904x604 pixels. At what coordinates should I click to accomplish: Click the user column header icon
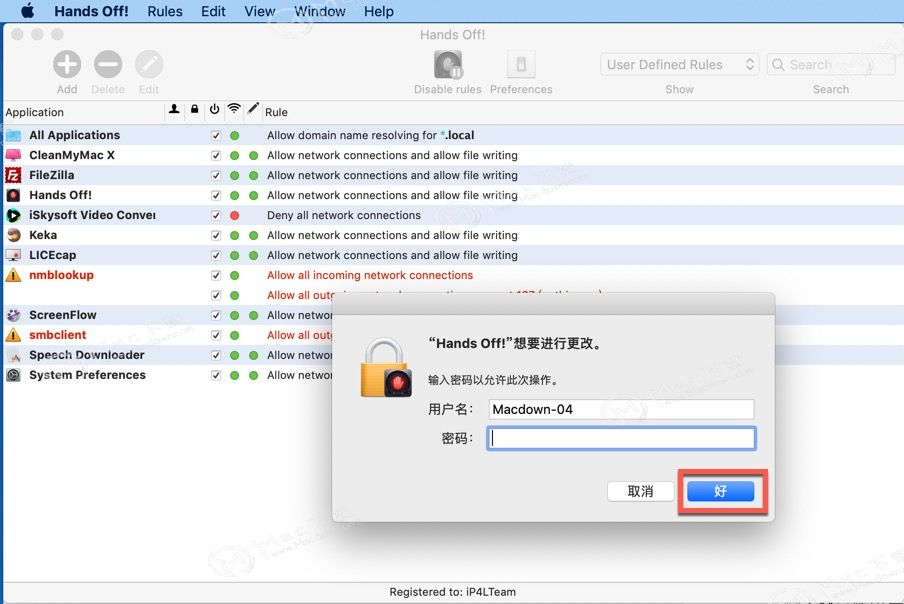(x=174, y=109)
